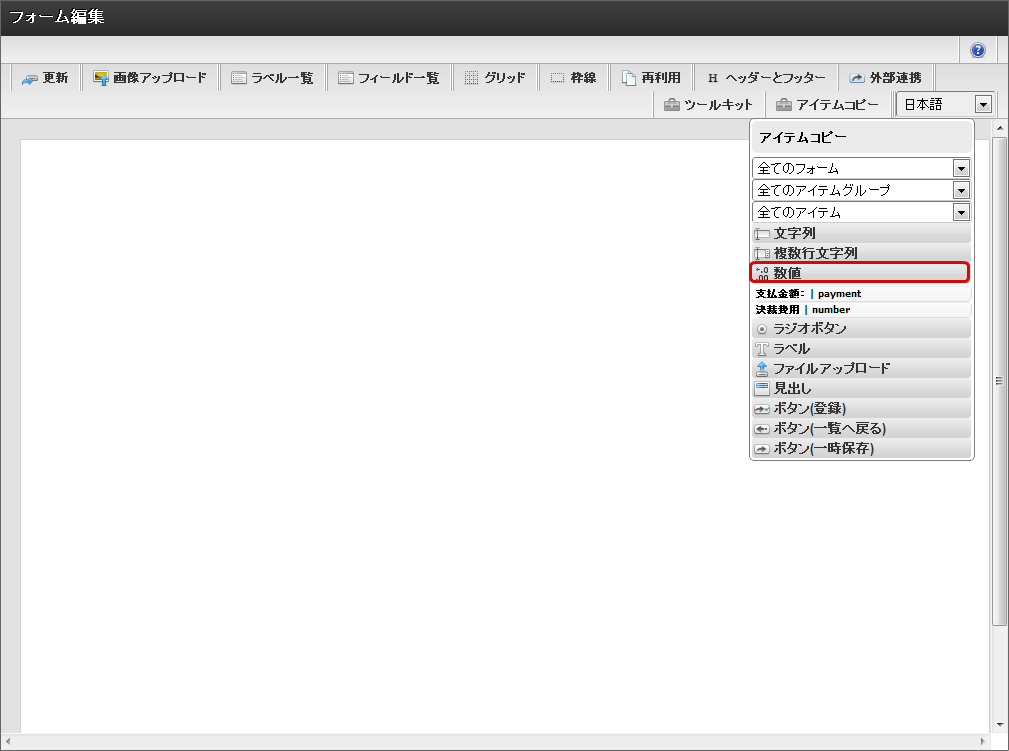Select the 支払金額 payment item
1009x751 pixels.
tap(861, 293)
